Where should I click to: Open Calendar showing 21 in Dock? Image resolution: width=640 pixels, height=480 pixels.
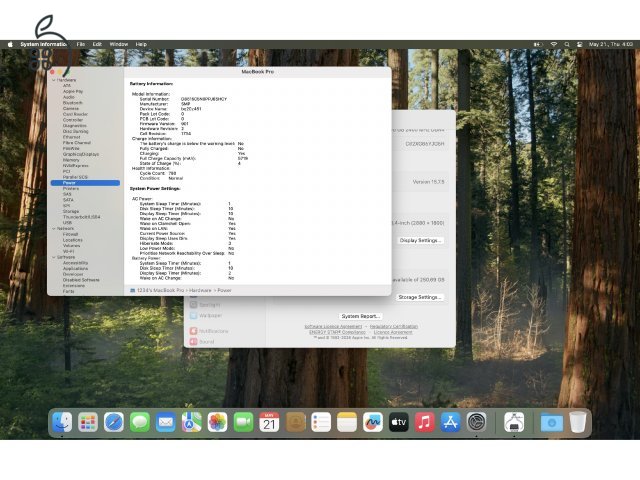[269, 422]
